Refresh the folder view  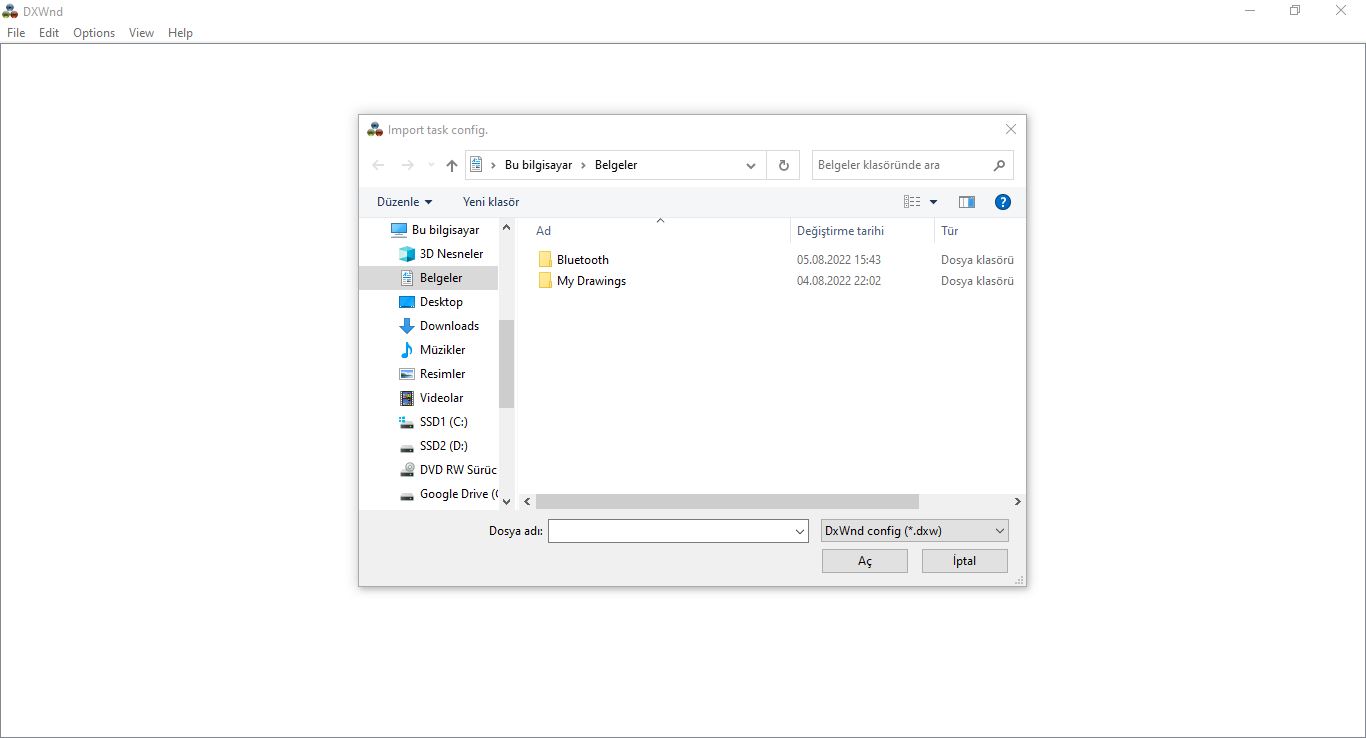(x=783, y=165)
